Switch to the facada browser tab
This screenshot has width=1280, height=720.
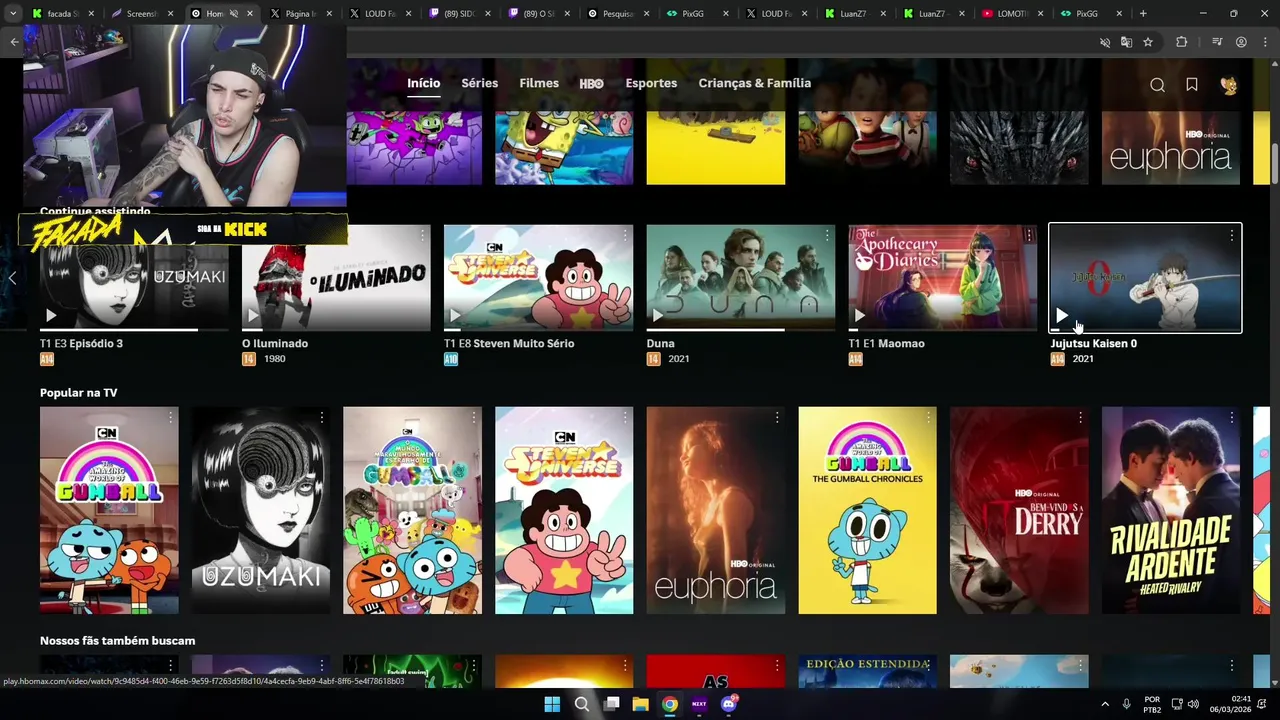(x=62, y=14)
